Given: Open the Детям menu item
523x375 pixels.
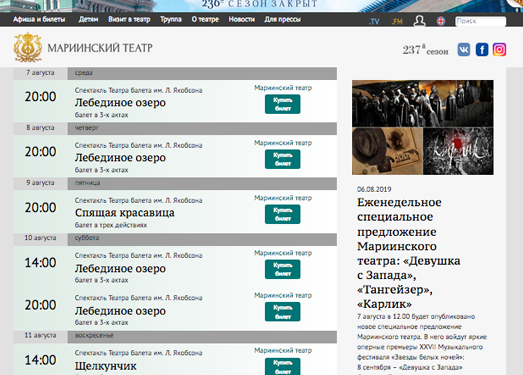Looking at the screenshot, I should pos(88,19).
